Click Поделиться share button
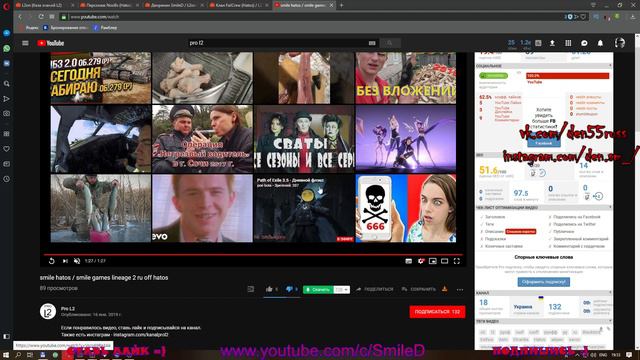Image resolution: width=640 pixels, height=360 pixels. click(375, 289)
